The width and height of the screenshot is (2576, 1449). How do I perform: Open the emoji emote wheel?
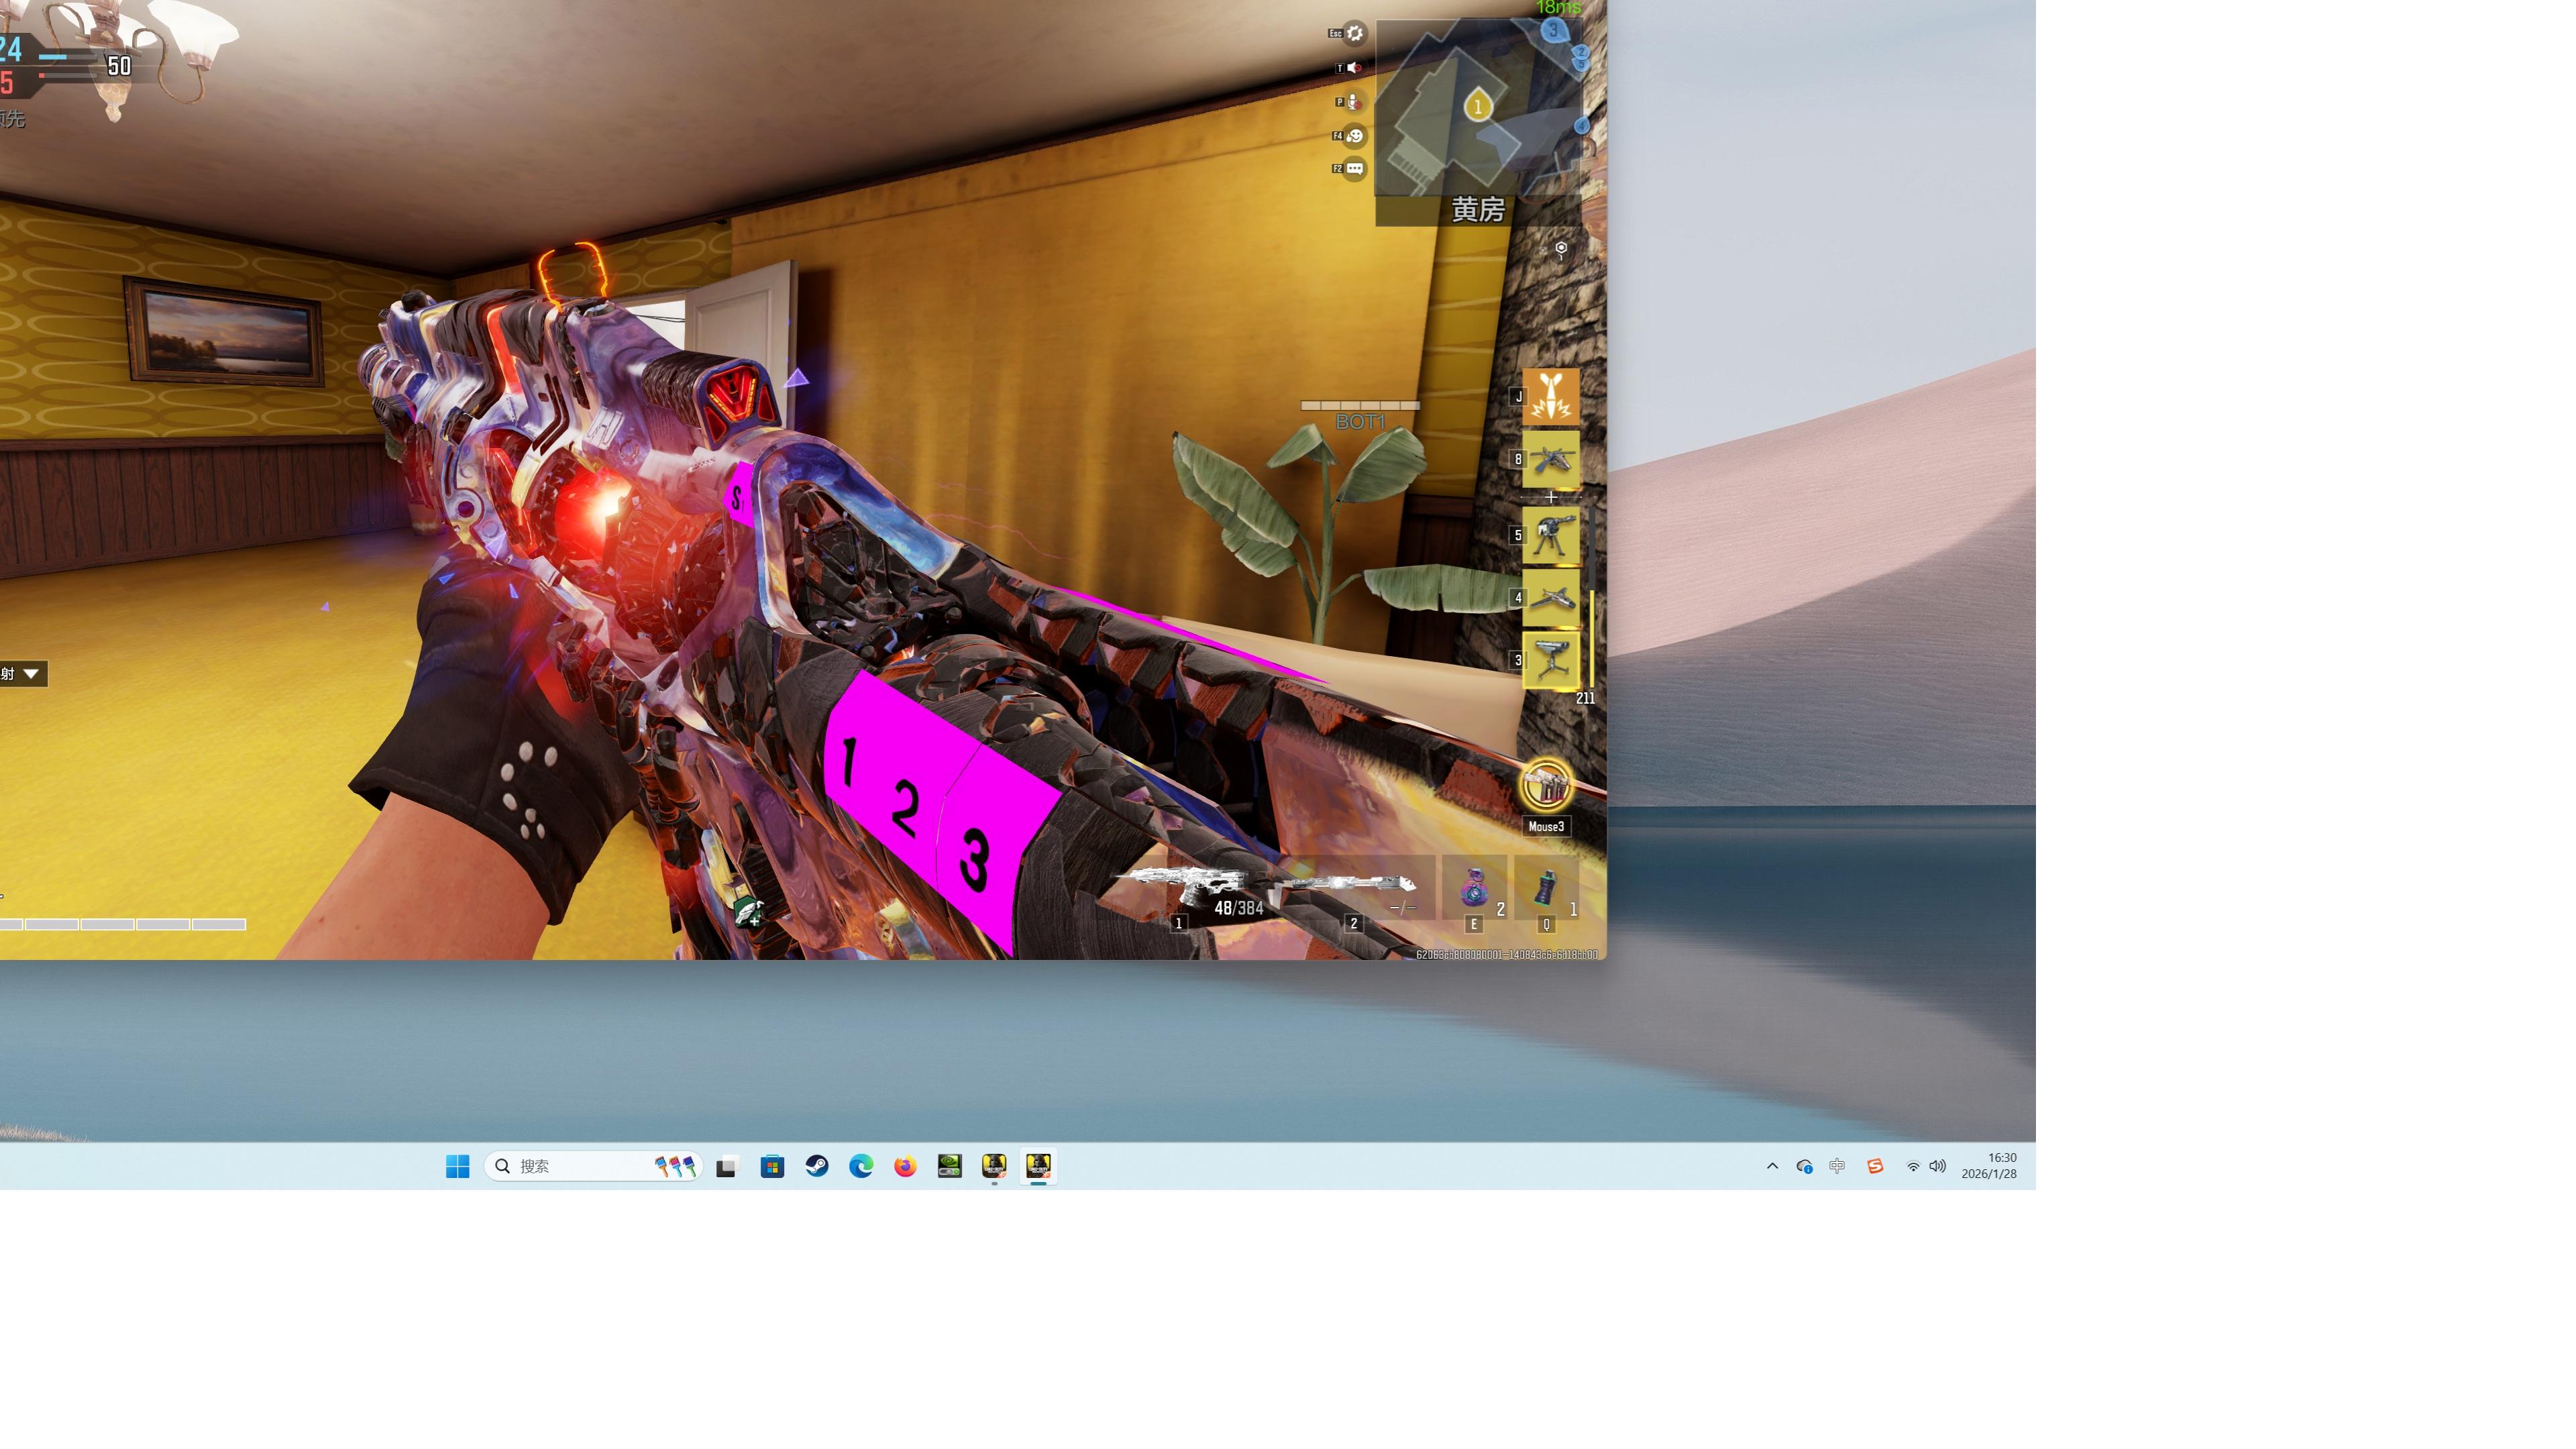point(1355,136)
